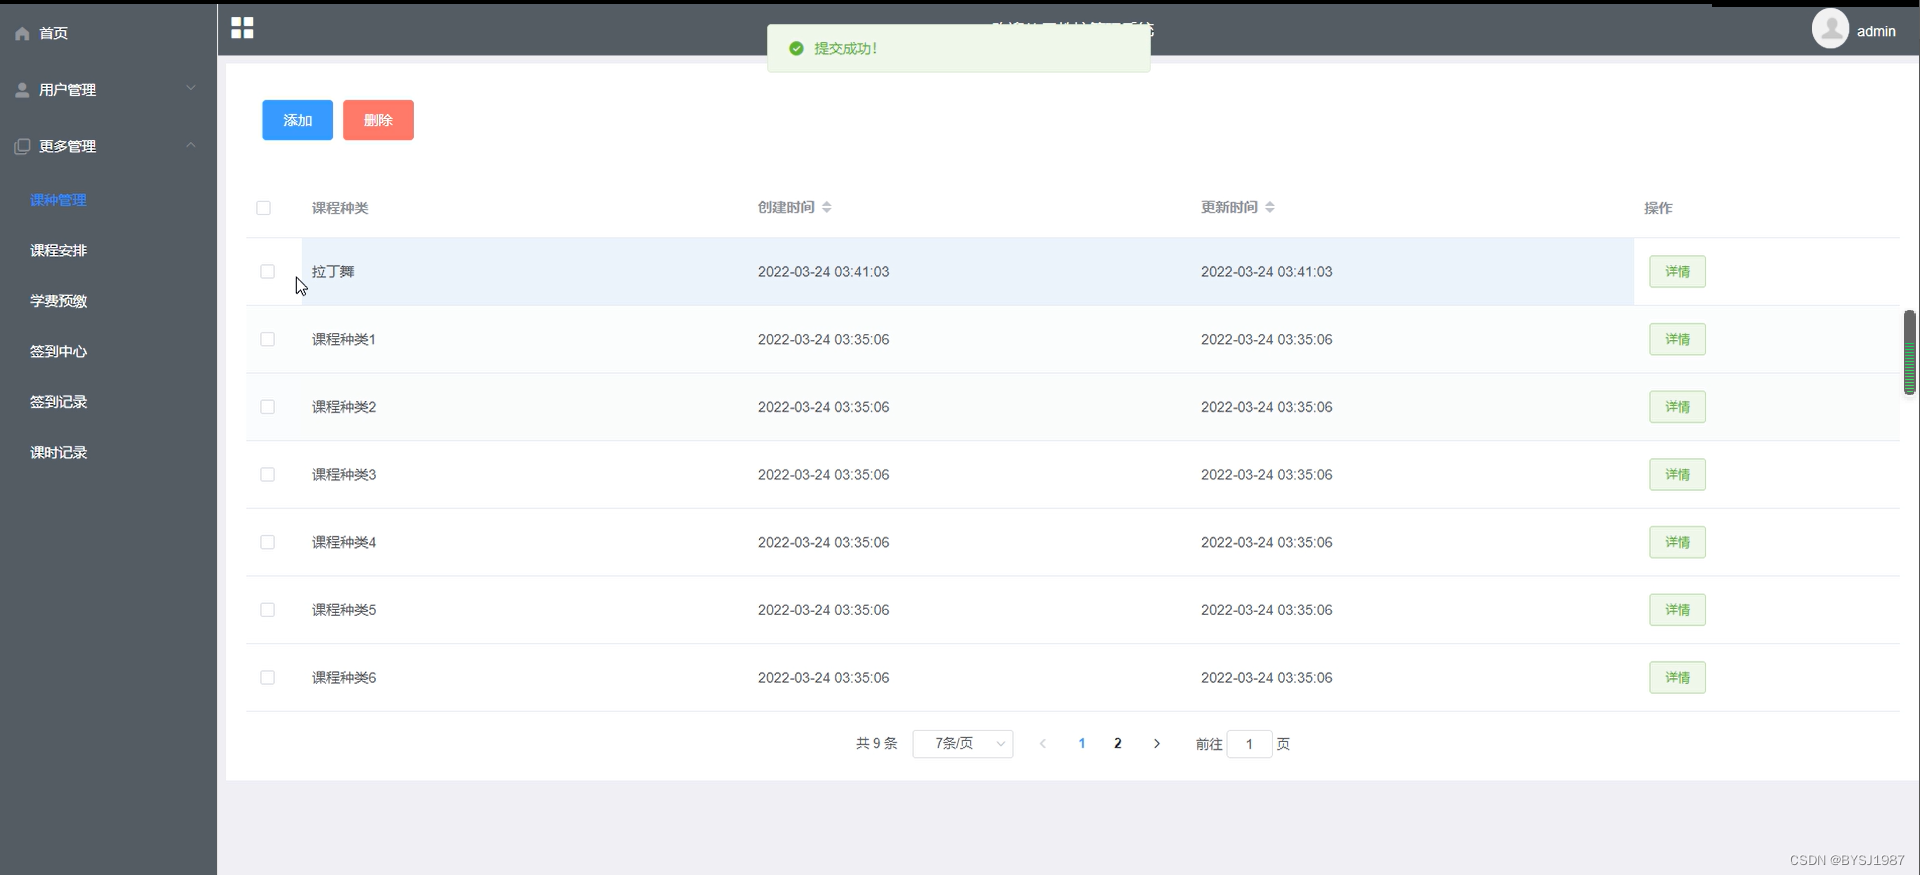Click the 课程种类6 cell text
The height and width of the screenshot is (875, 1920).
pos(344,678)
